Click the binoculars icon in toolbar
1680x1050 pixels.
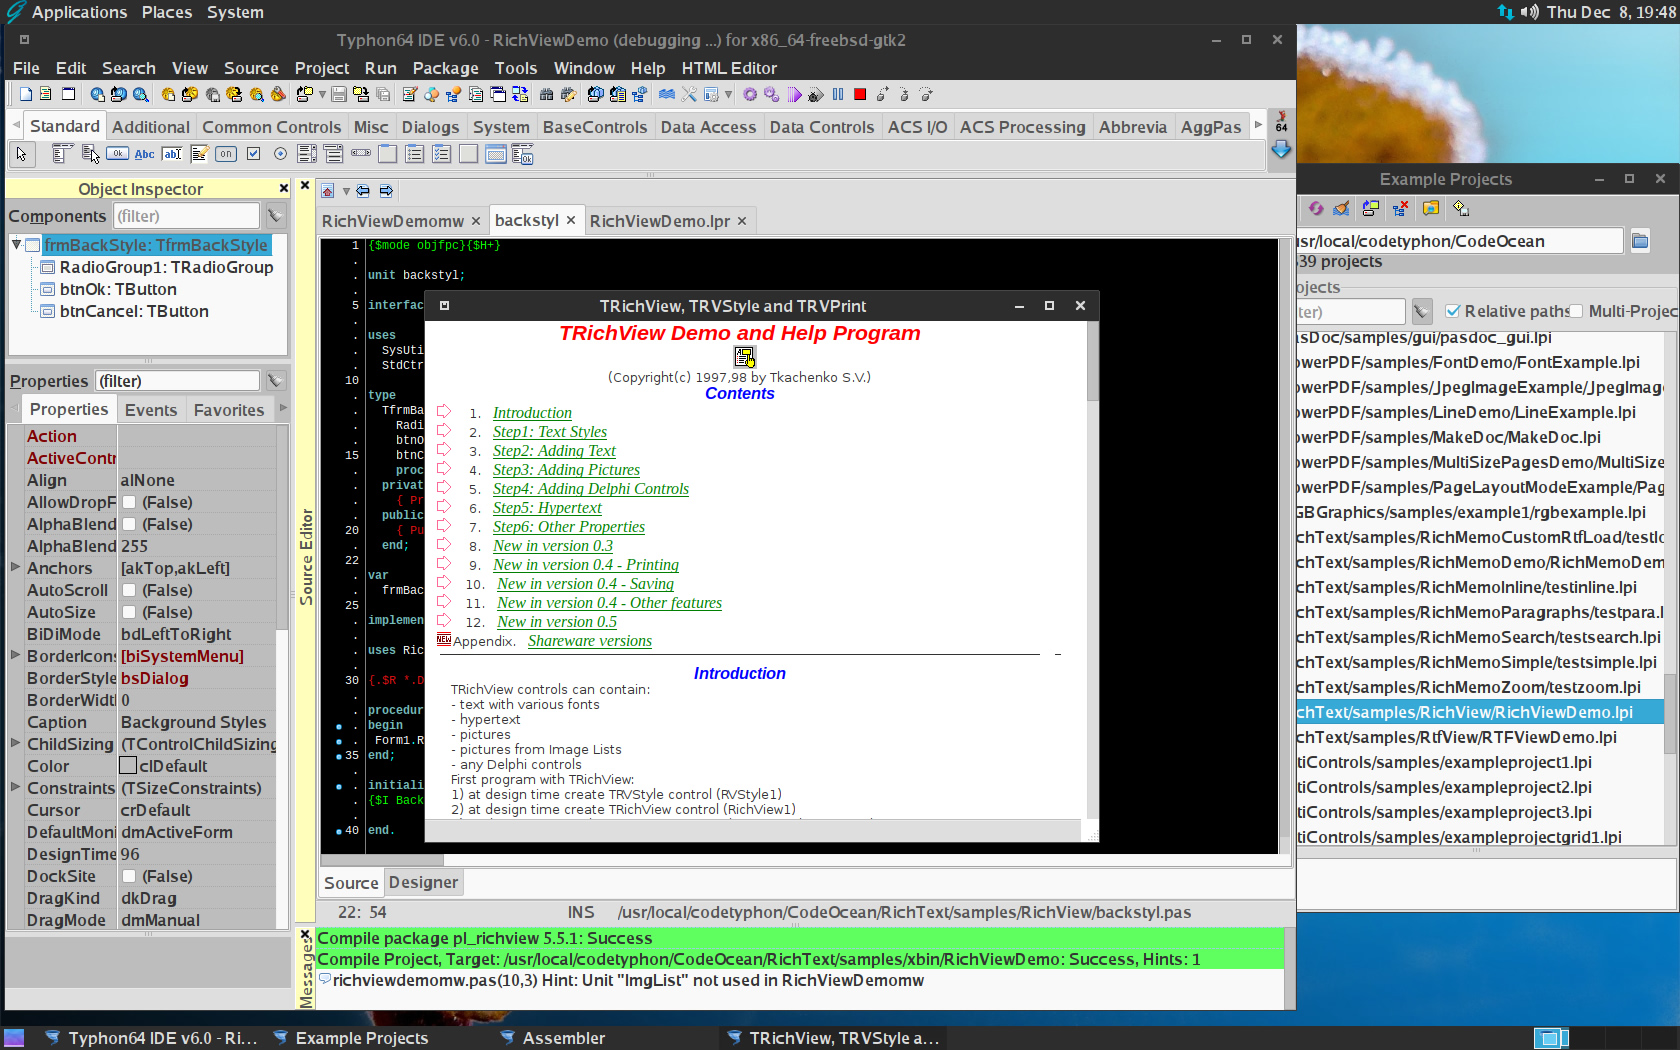pyautogui.click(x=546, y=94)
